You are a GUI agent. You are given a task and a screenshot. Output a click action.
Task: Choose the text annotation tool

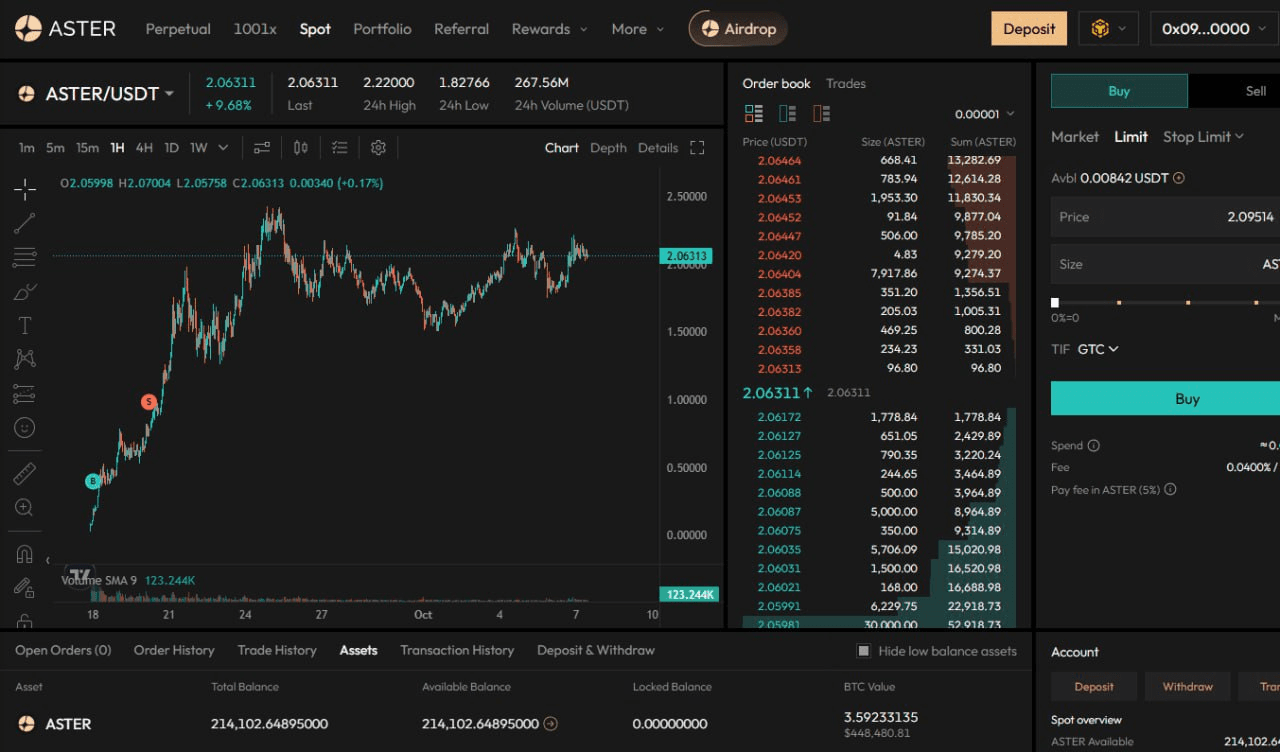[25, 326]
